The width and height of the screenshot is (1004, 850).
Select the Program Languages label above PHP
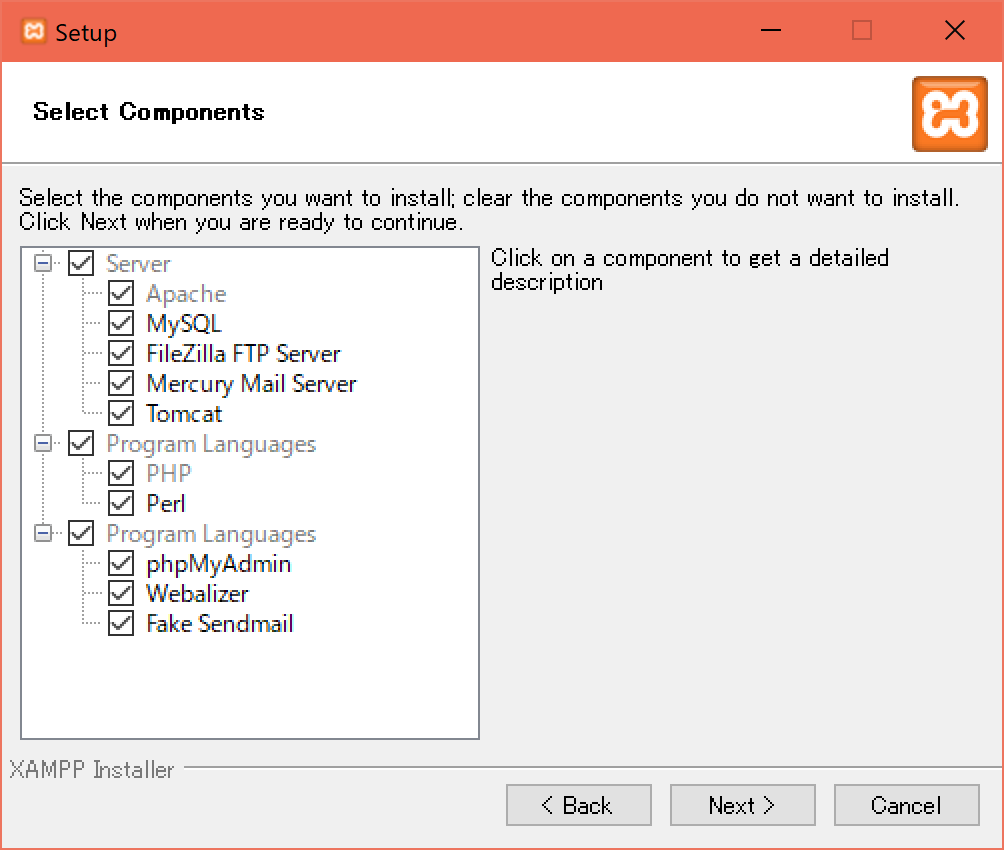coord(211,445)
